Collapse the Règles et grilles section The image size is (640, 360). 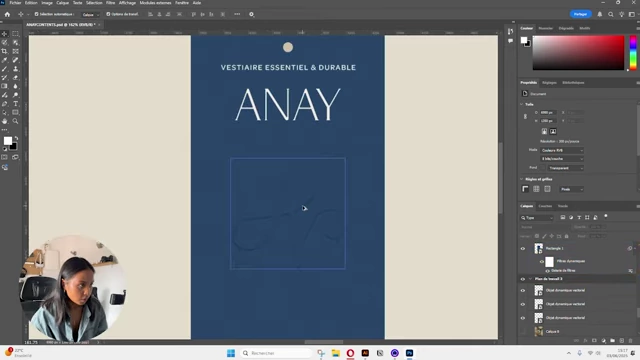click(522, 179)
